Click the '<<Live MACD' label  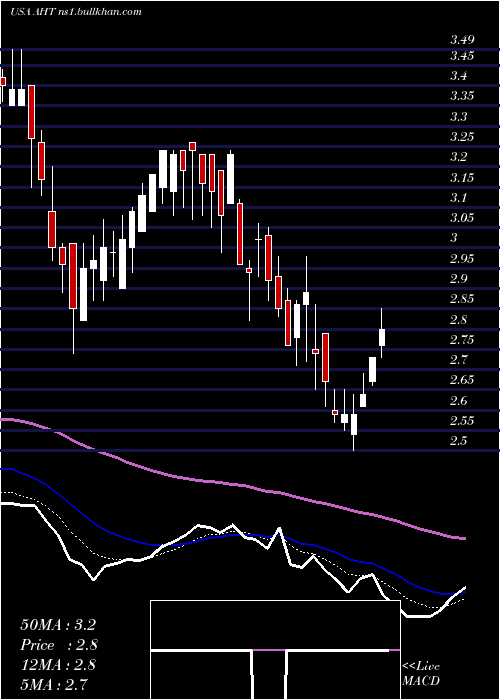click(x=421, y=674)
